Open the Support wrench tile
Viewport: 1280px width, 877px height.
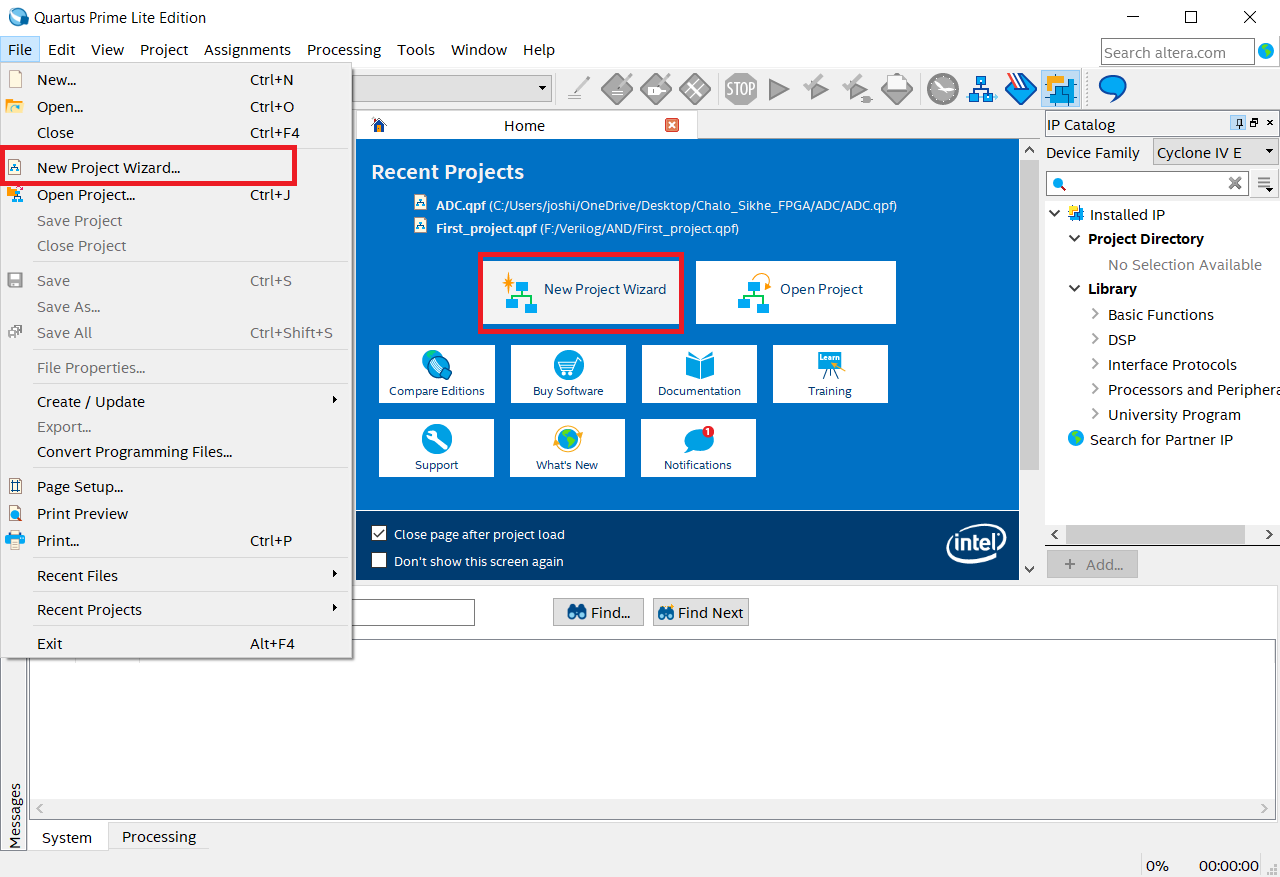click(436, 448)
